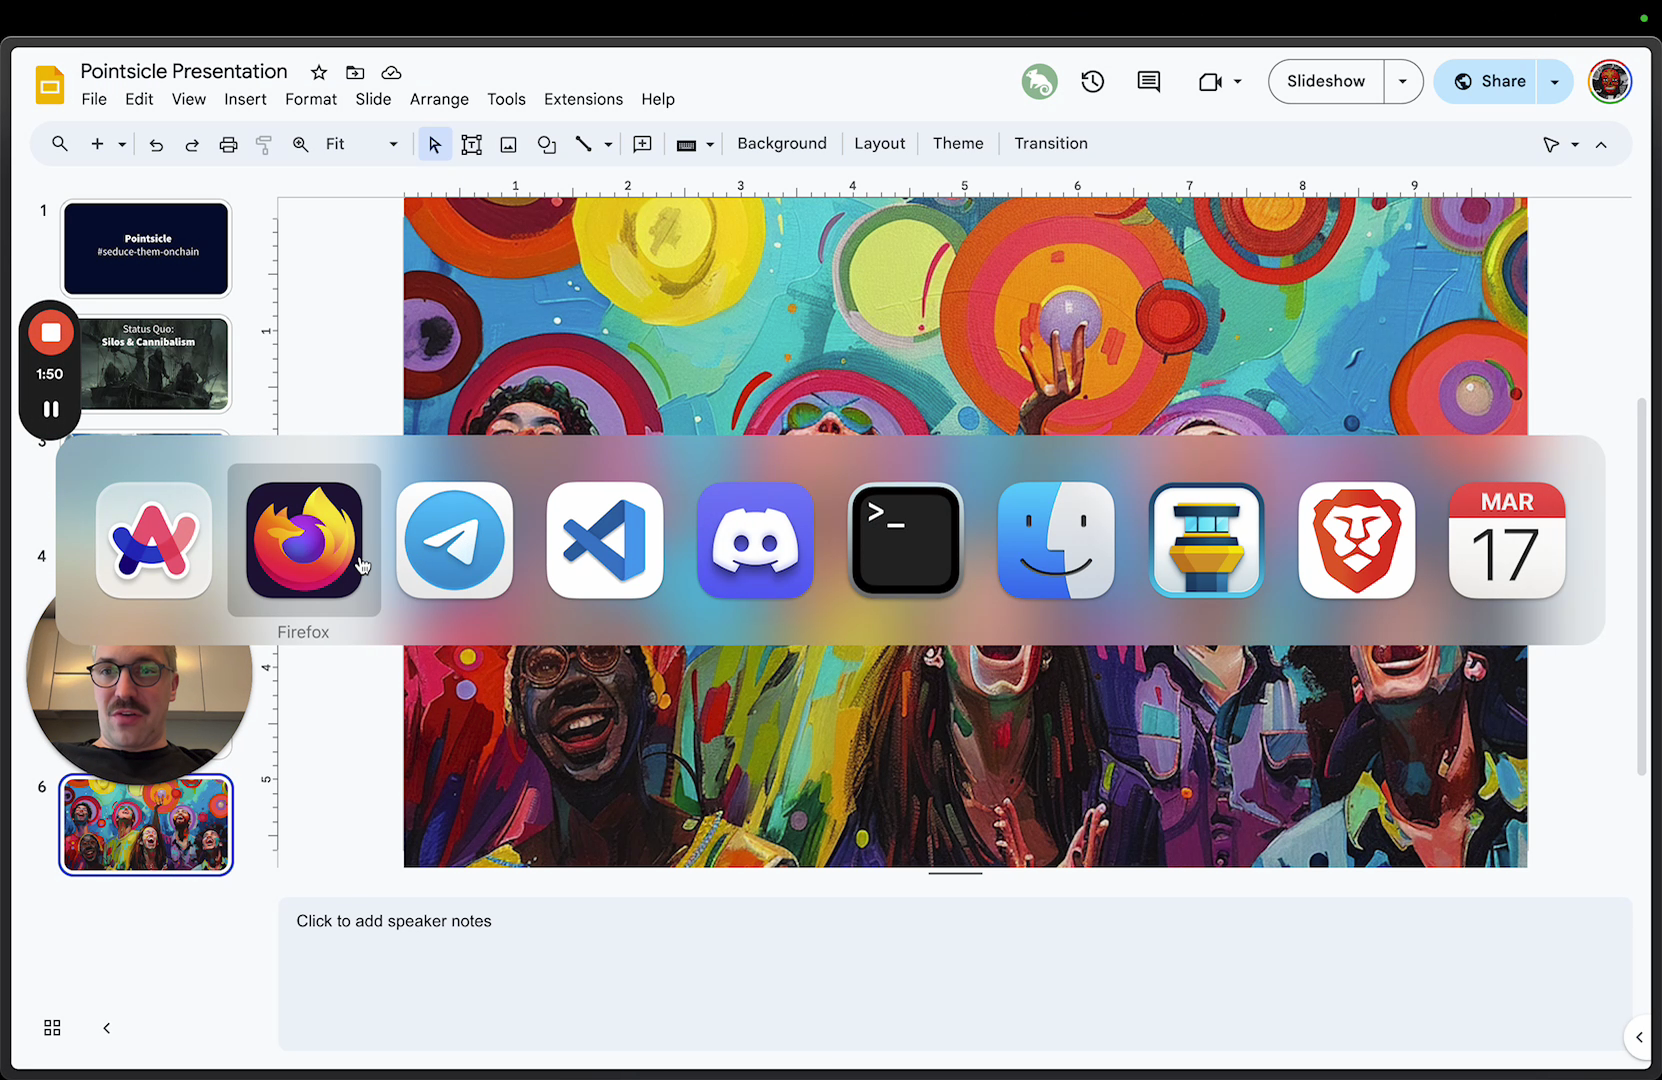Open the Format menu

click(311, 99)
